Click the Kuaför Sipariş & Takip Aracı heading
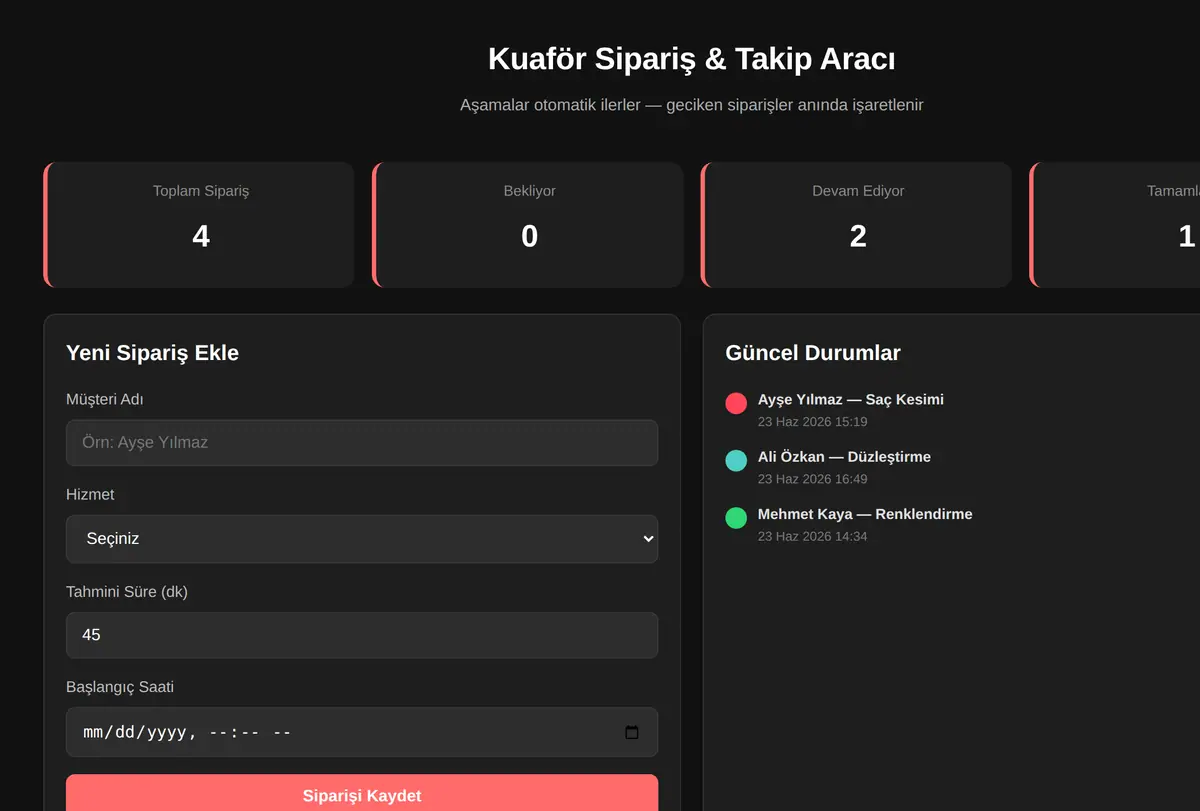 pyautogui.click(x=692, y=59)
